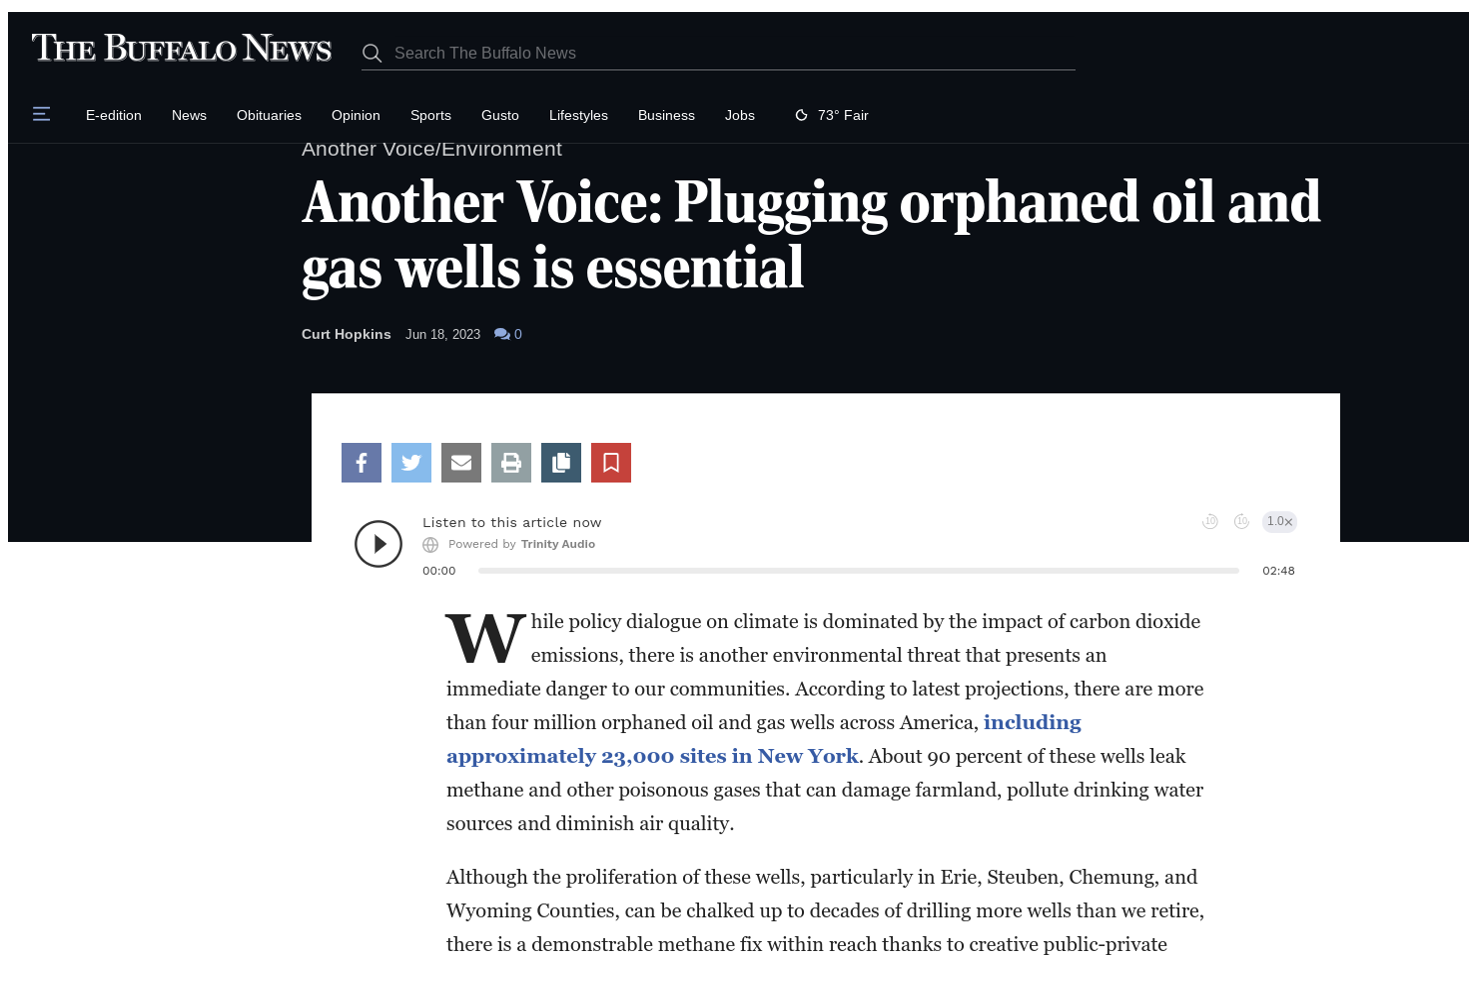1480x984 pixels.
Task: Save article with red bookmark icon
Action: [611, 462]
